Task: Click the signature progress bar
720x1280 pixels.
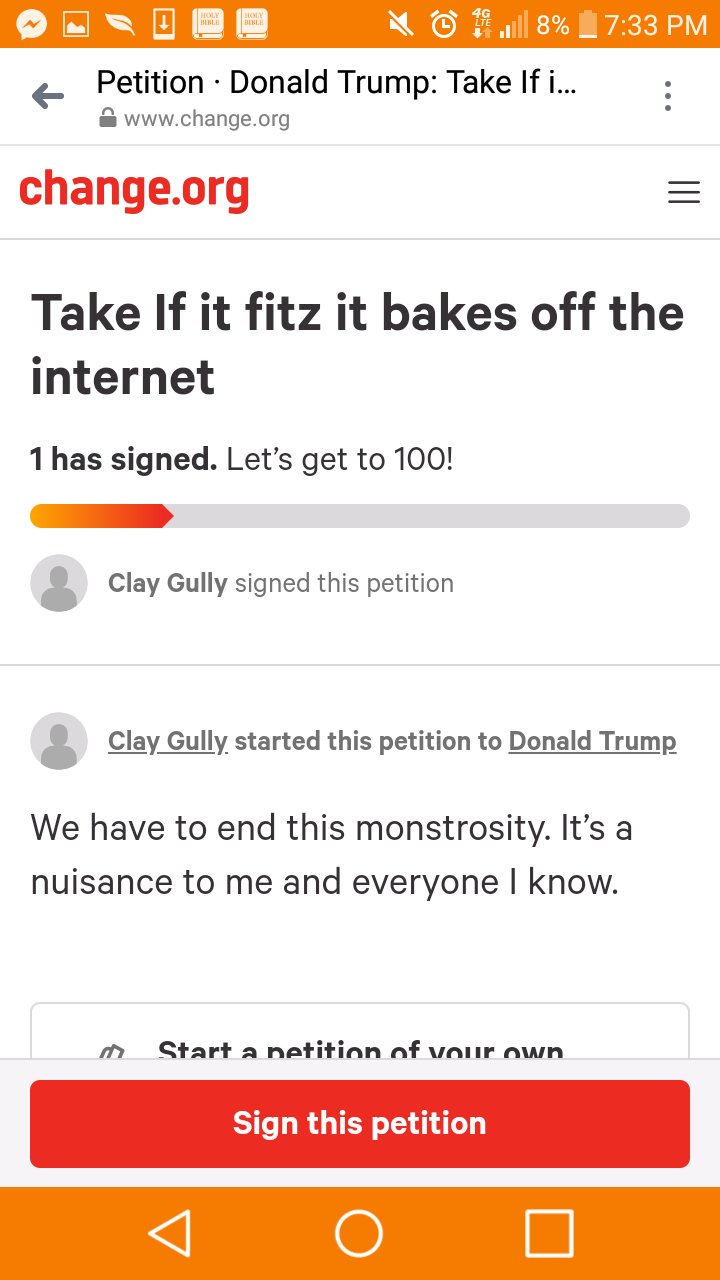Action: 360,516
